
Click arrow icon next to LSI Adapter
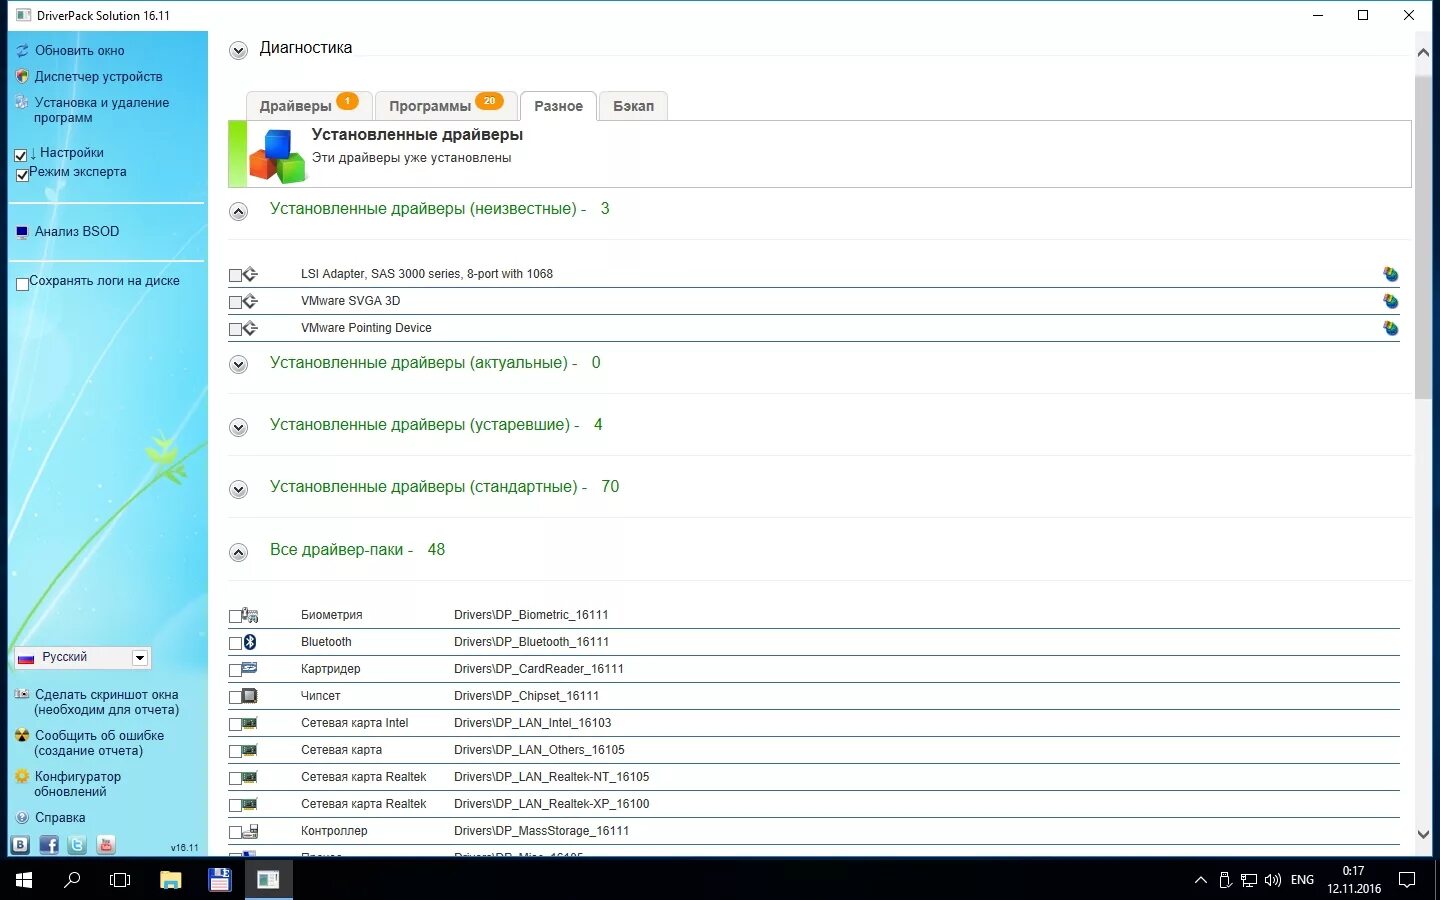point(250,274)
